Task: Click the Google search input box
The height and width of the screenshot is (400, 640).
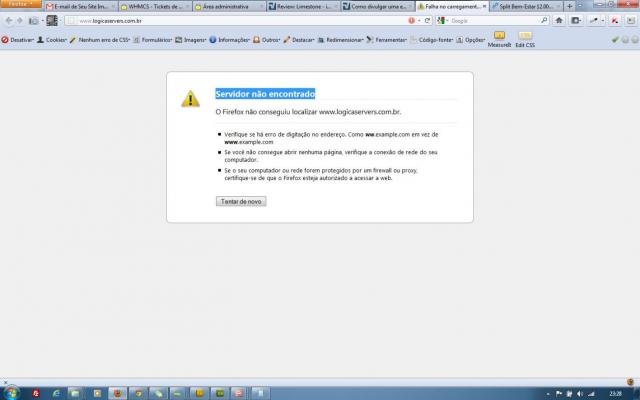Action: (x=495, y=20)
